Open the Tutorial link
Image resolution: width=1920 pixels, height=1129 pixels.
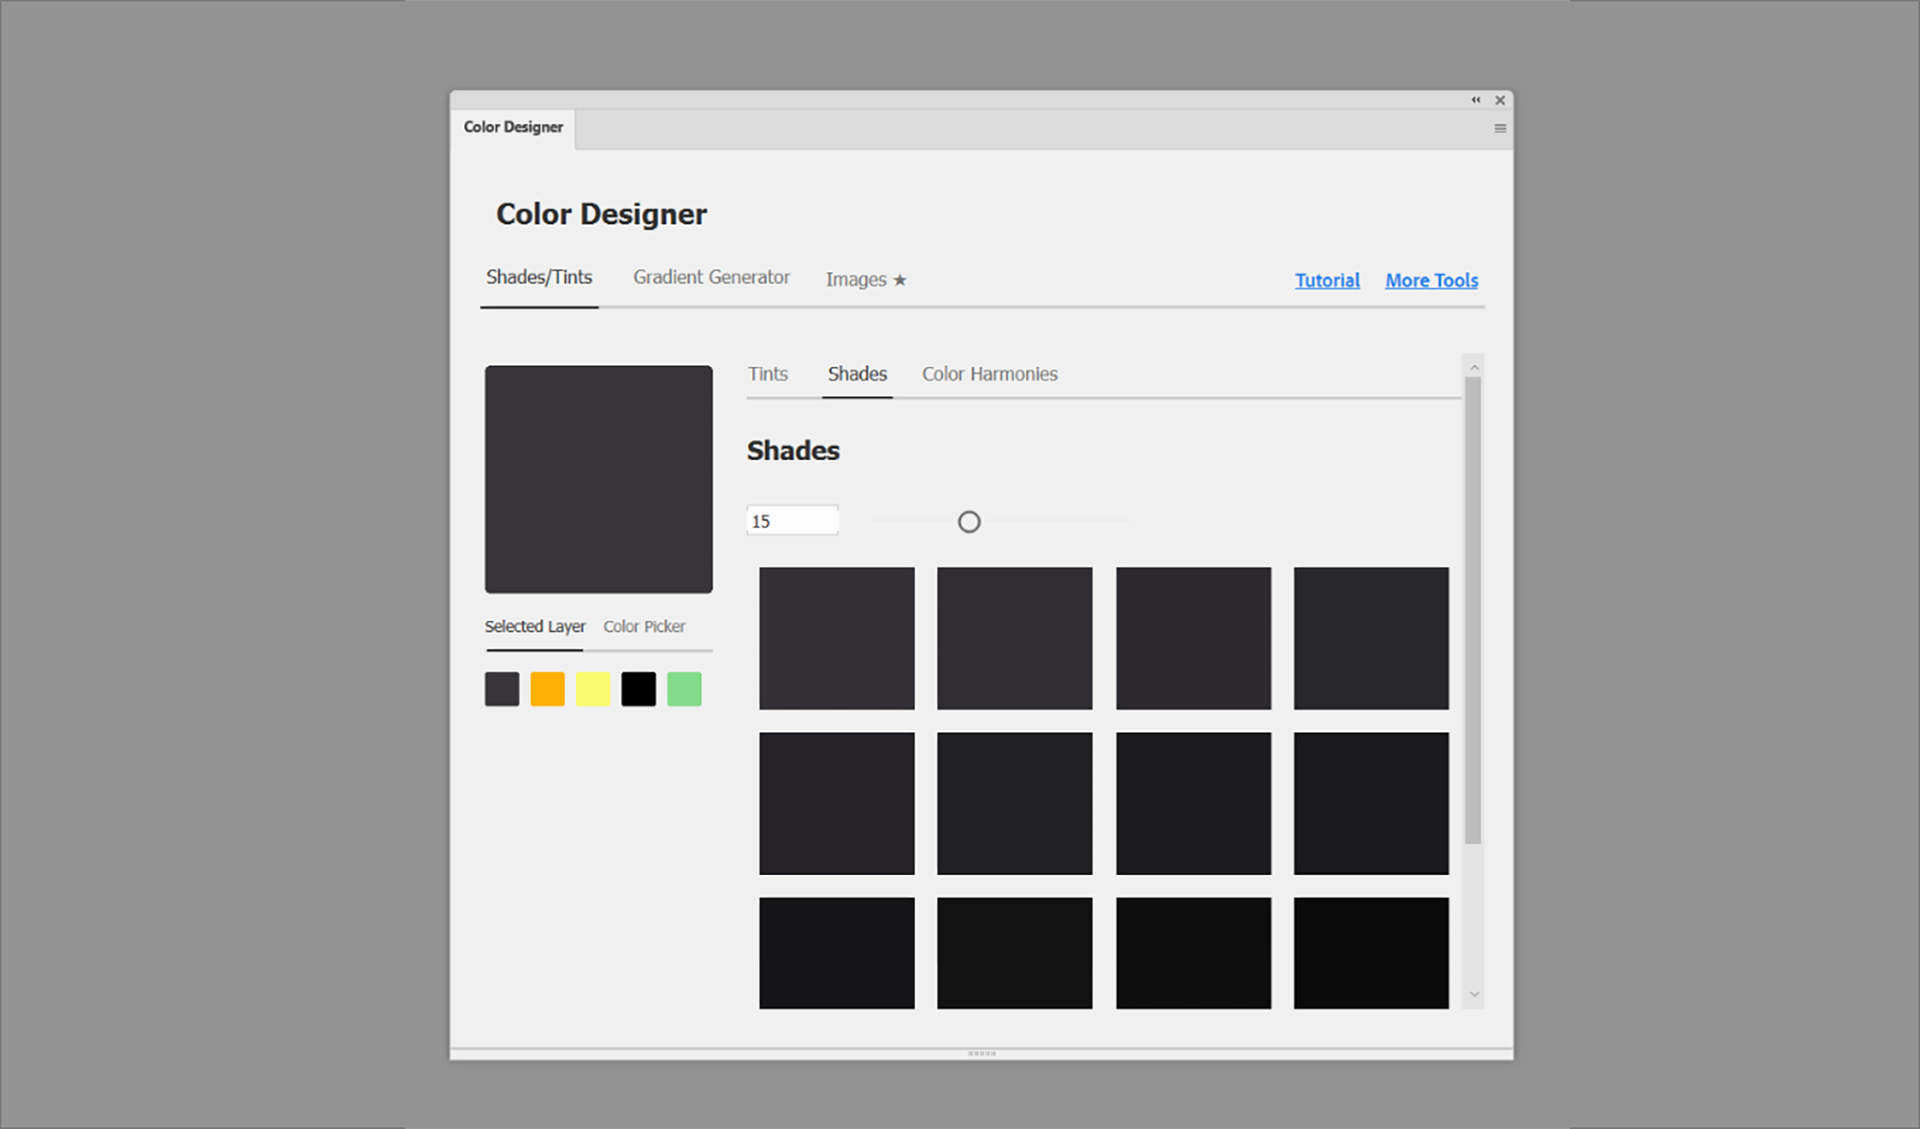[x=1327, y=280]
